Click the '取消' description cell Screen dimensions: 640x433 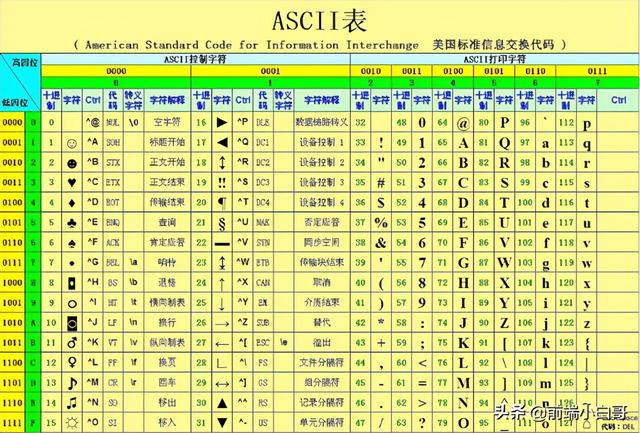pyautogui.click(x=322, y=282)
